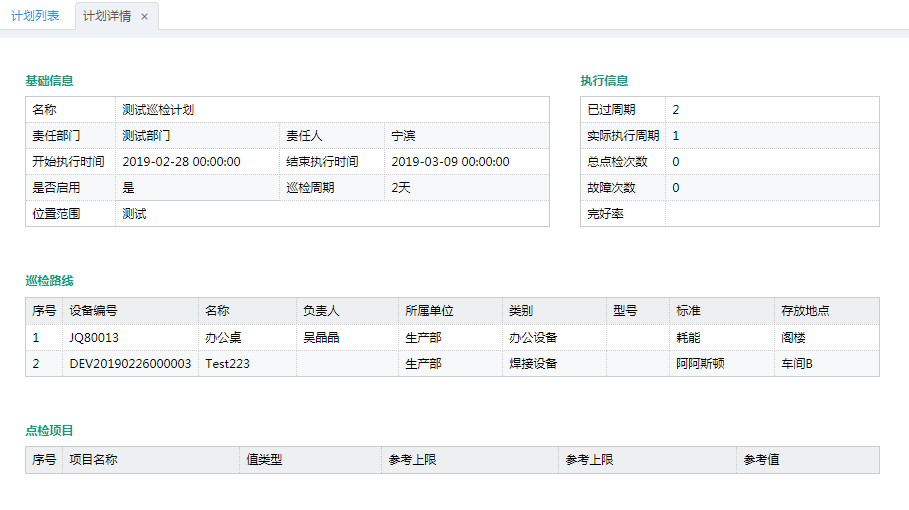
Task: Select device number JQ80013 cell
Action: (130, 337)
